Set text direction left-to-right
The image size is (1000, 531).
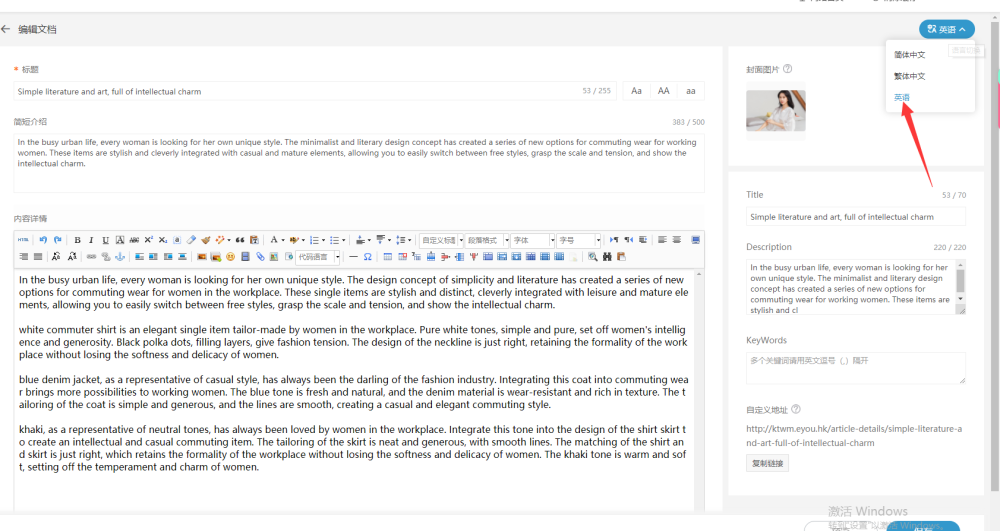[614, 240]
